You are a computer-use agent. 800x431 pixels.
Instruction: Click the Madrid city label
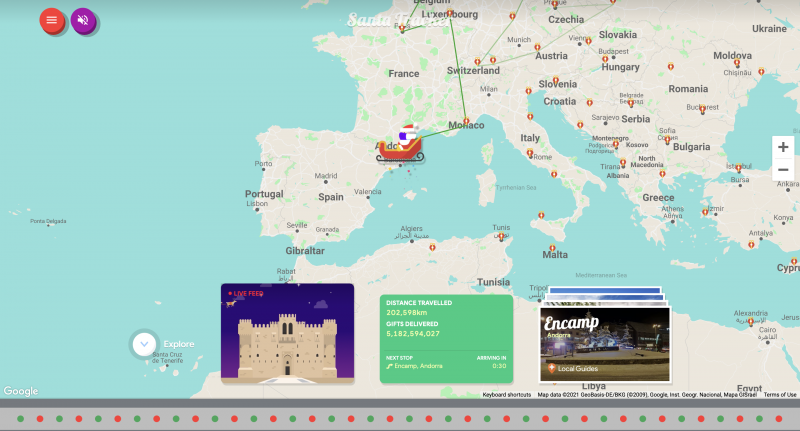click(326, 175)
